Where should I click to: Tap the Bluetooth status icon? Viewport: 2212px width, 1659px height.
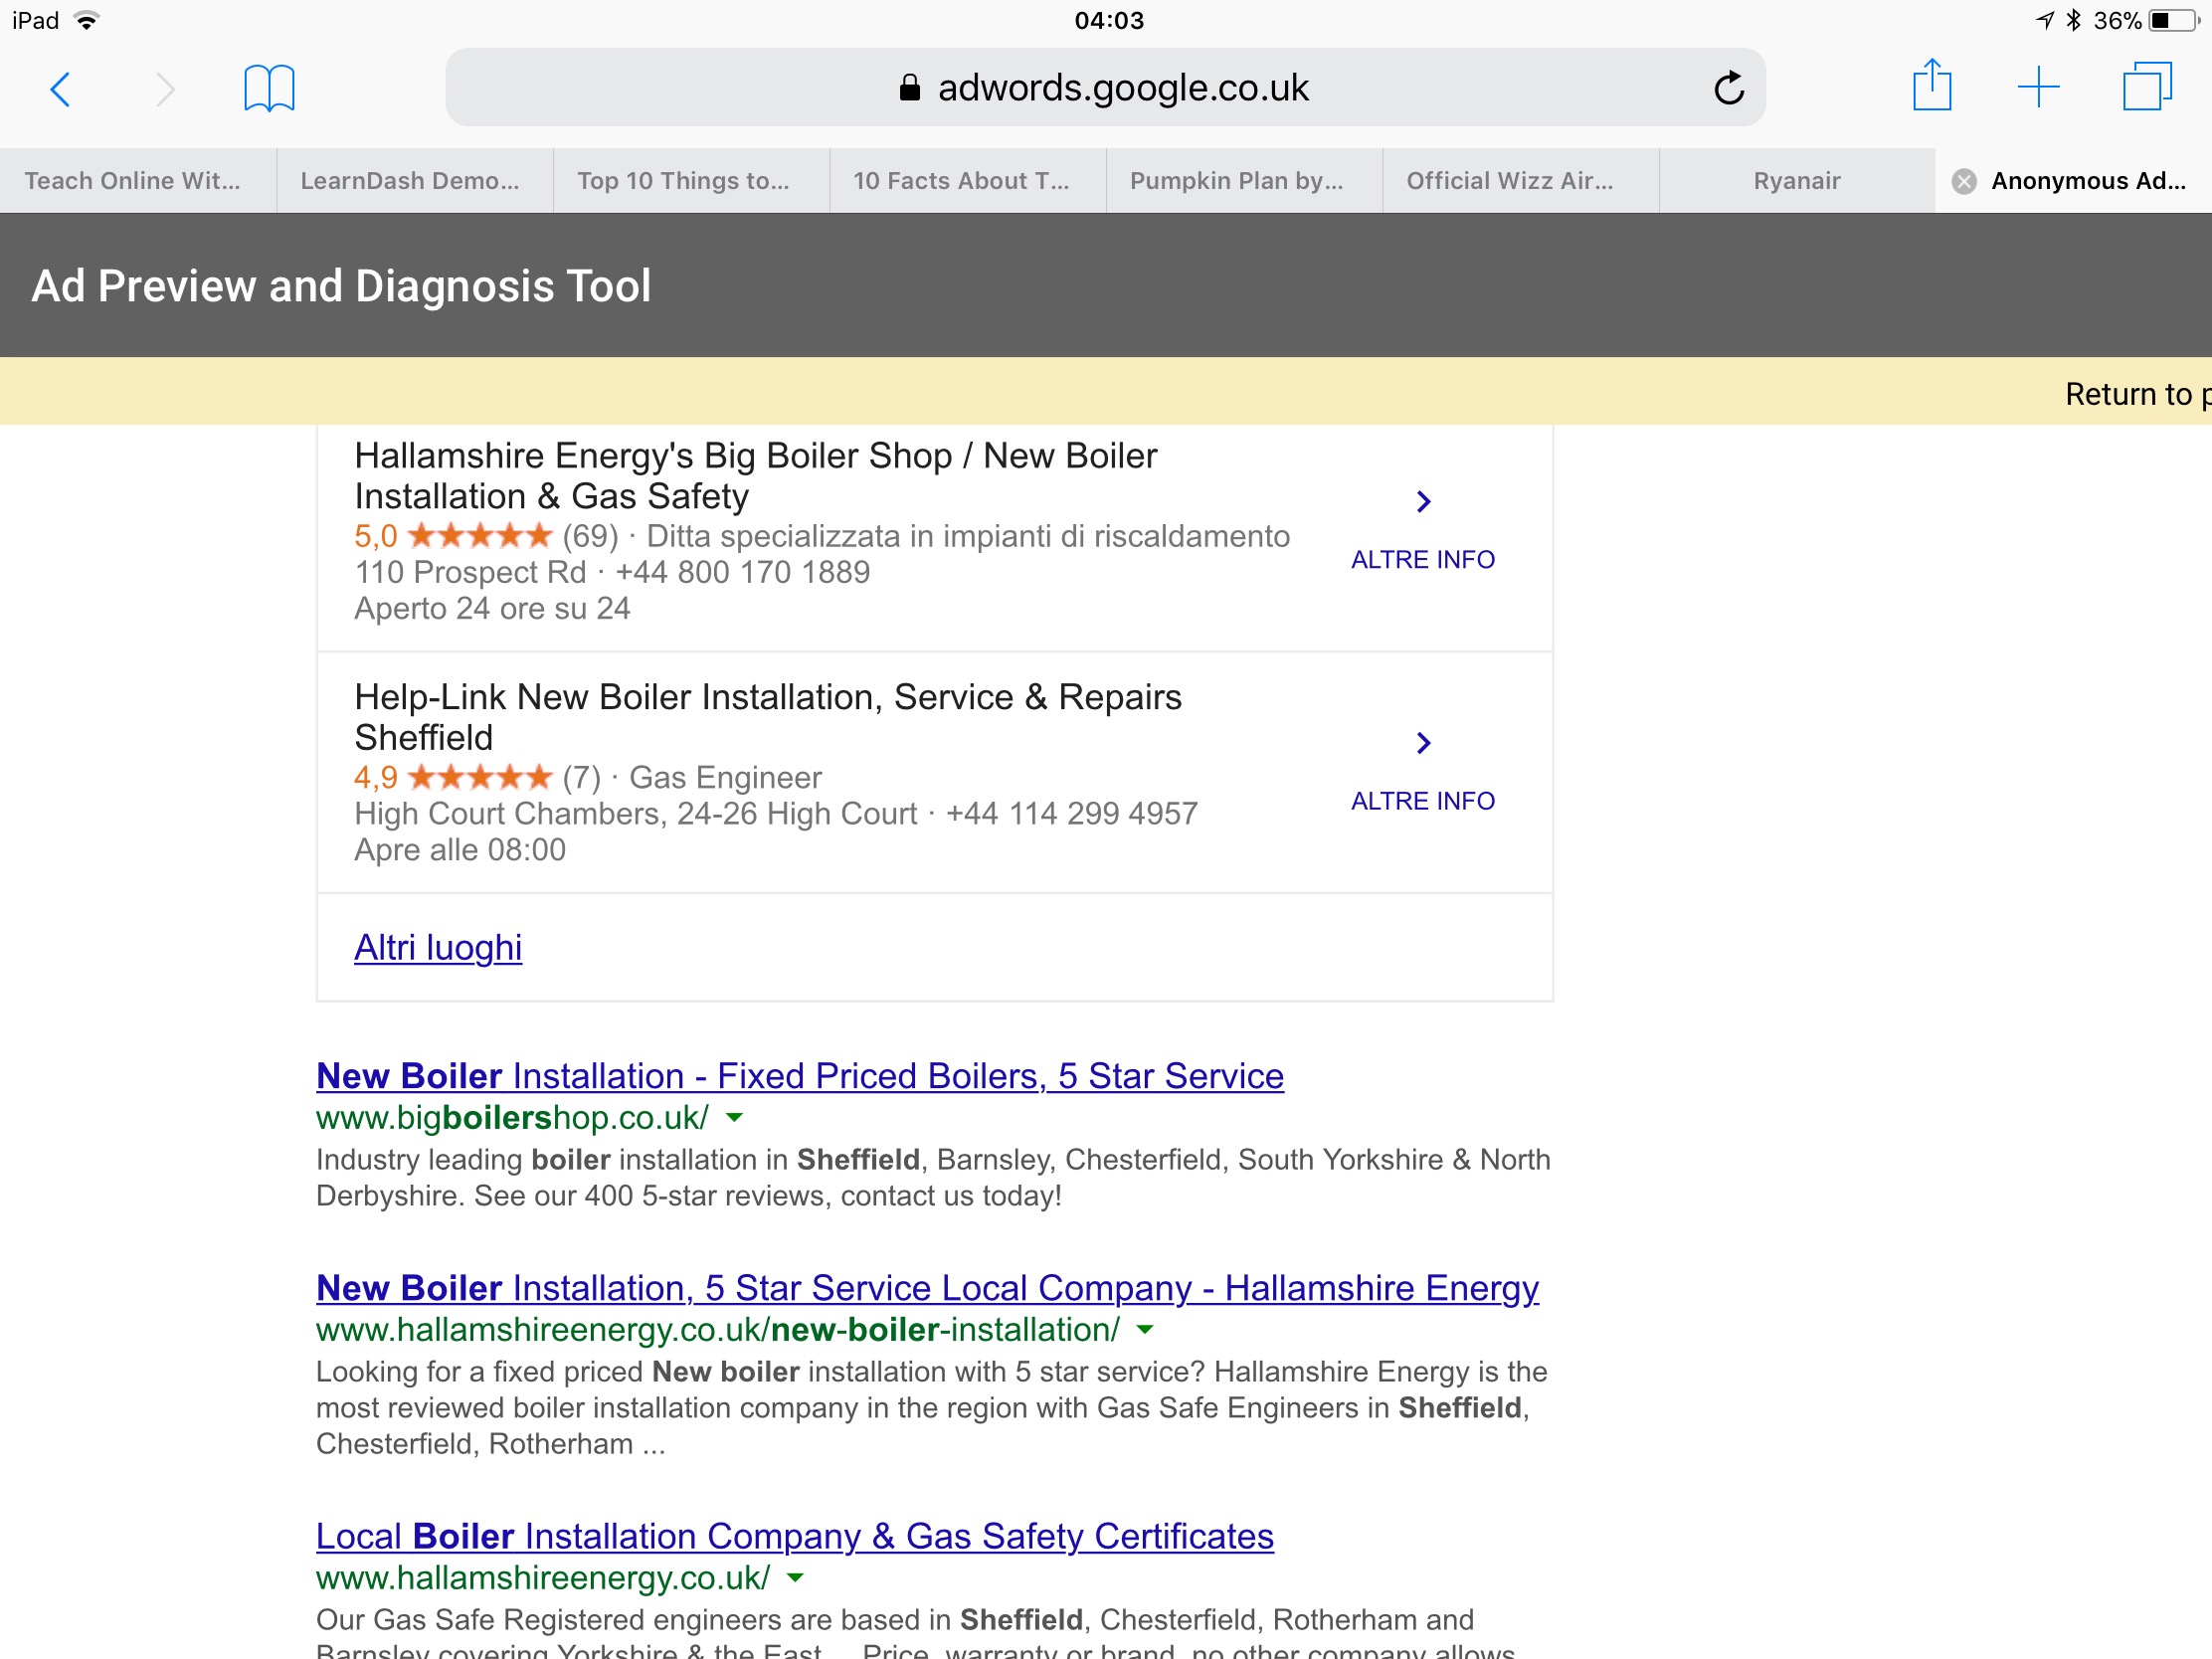[x=2073, y=20]
